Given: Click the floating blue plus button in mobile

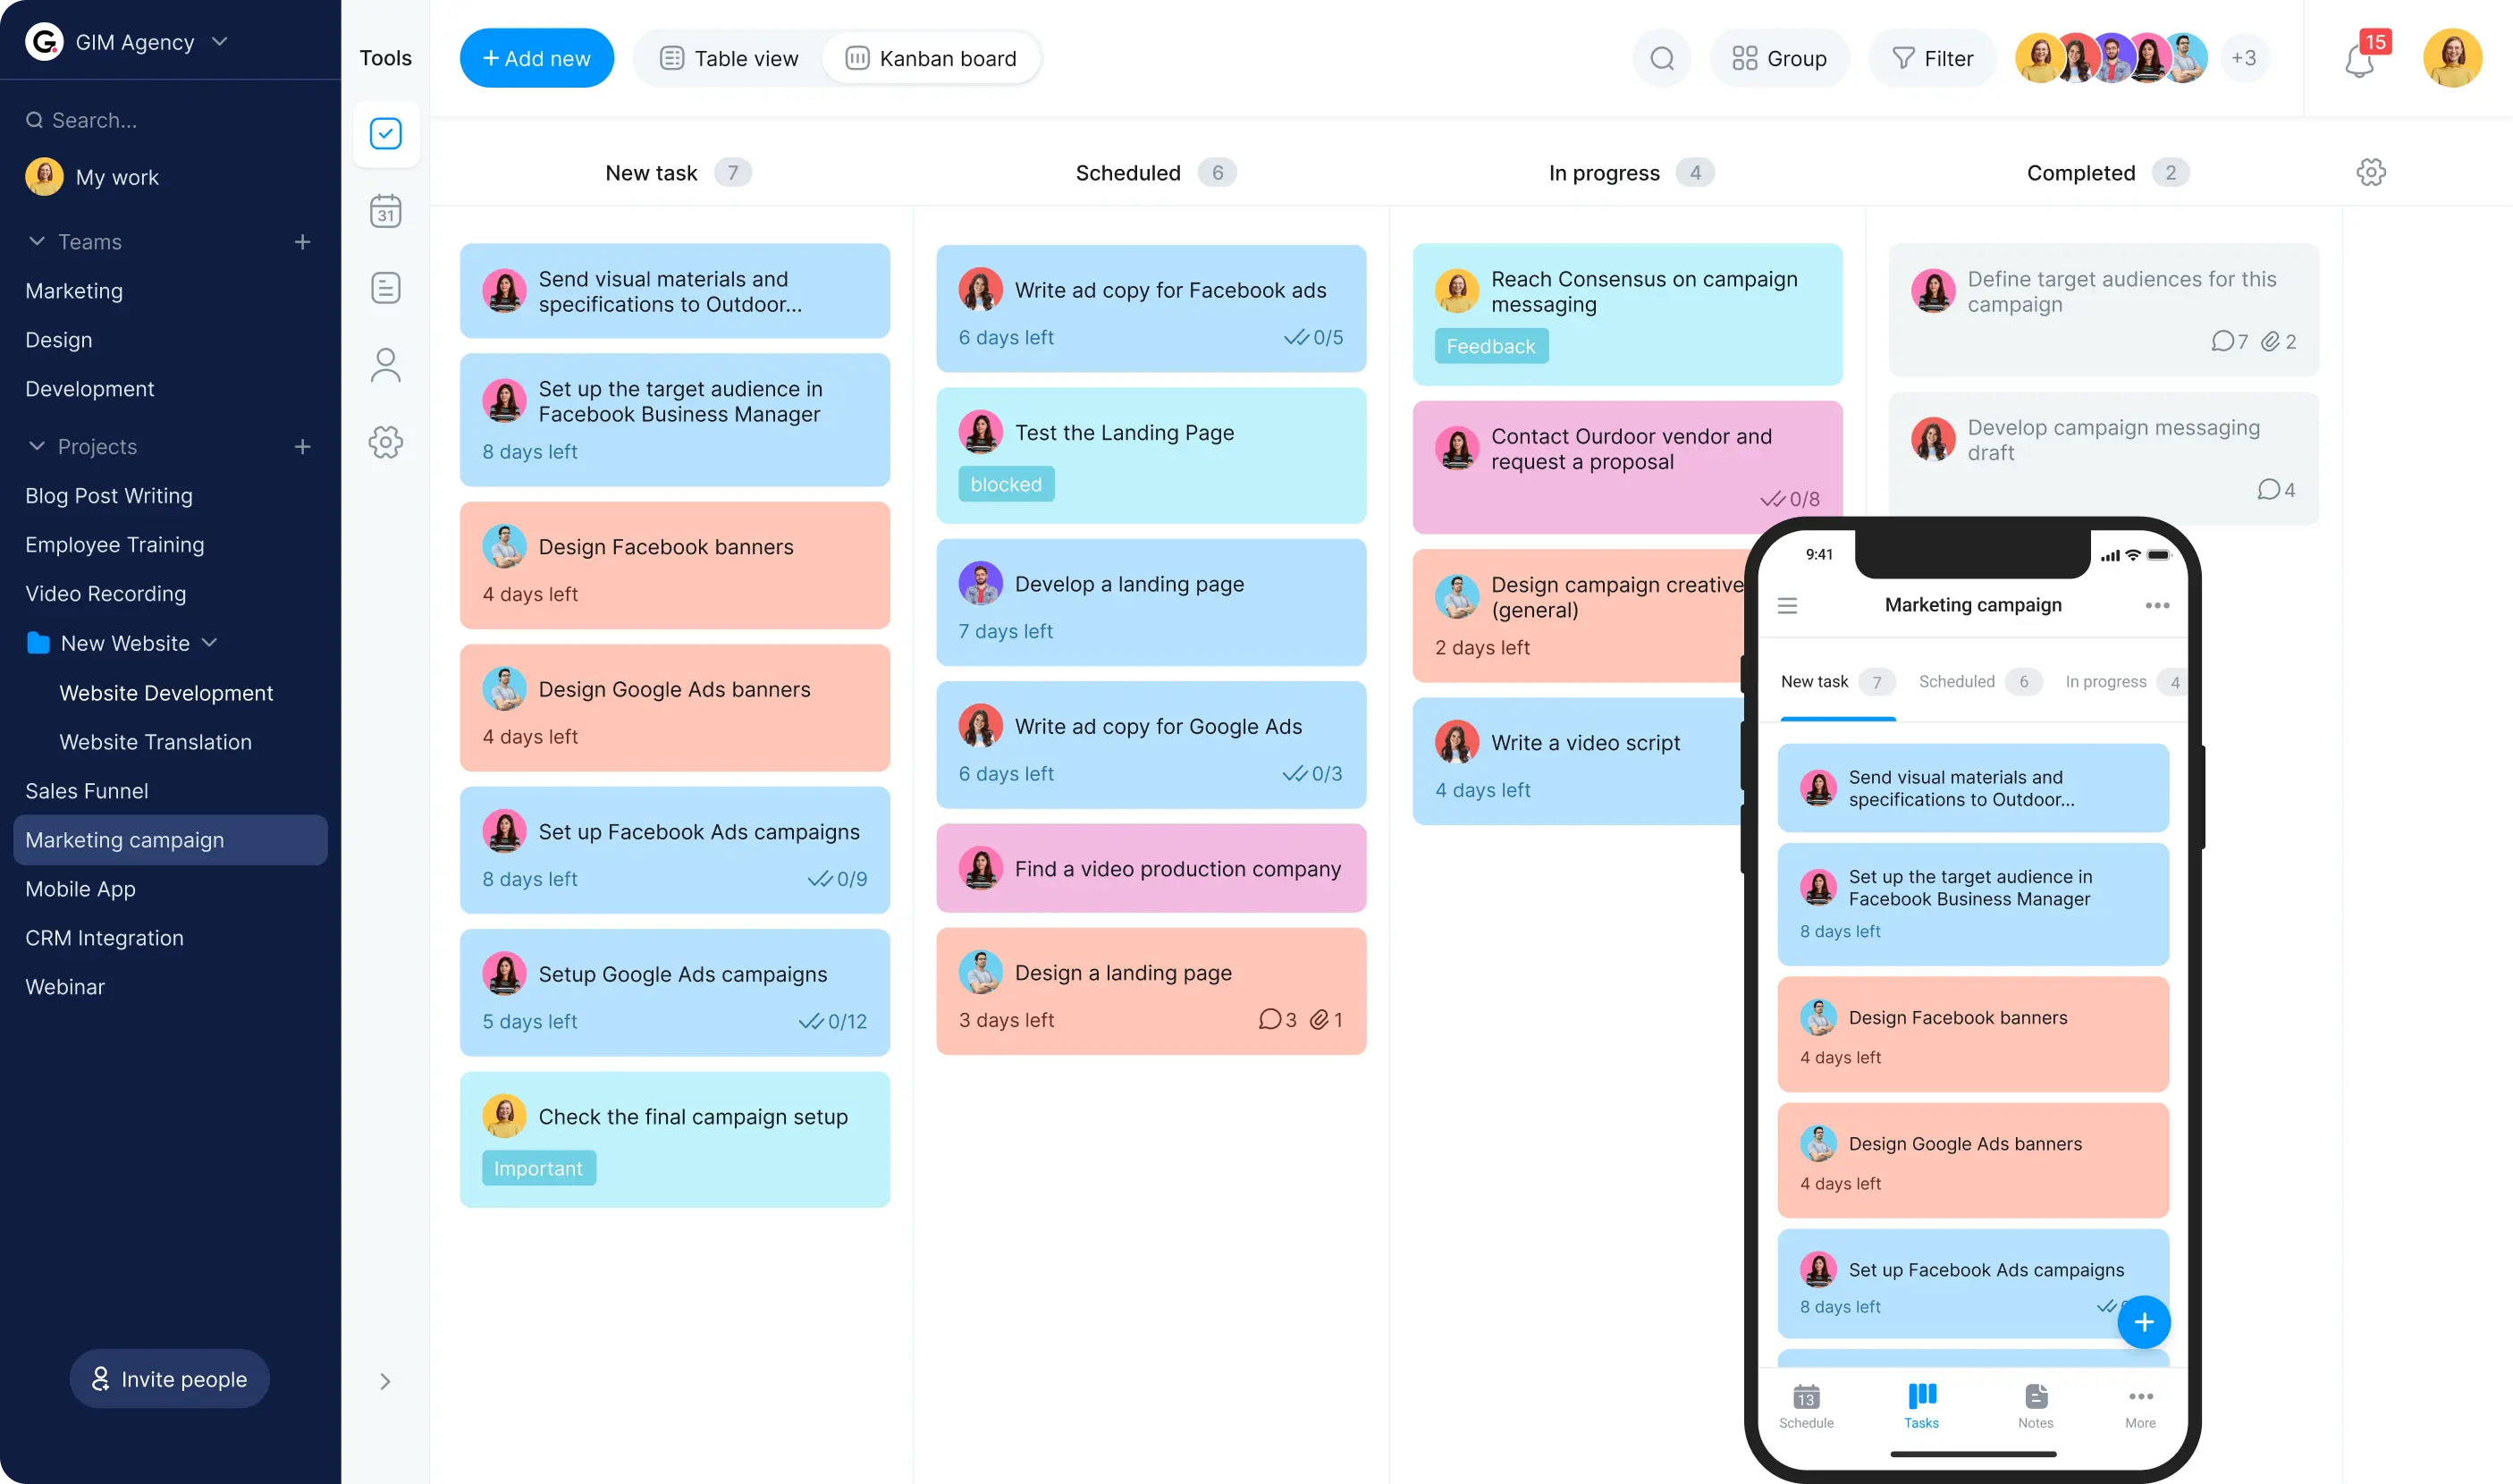Looking at the screenshot, I should point(2144,1321).
